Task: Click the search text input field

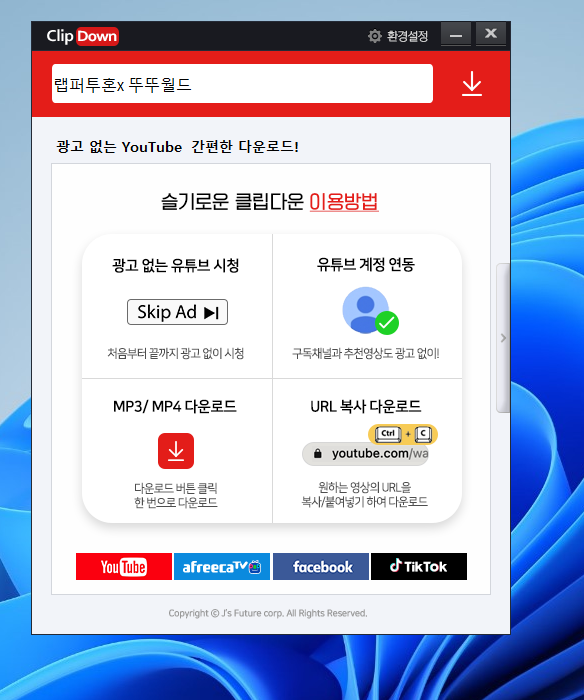Action: [x=242, y=83]
